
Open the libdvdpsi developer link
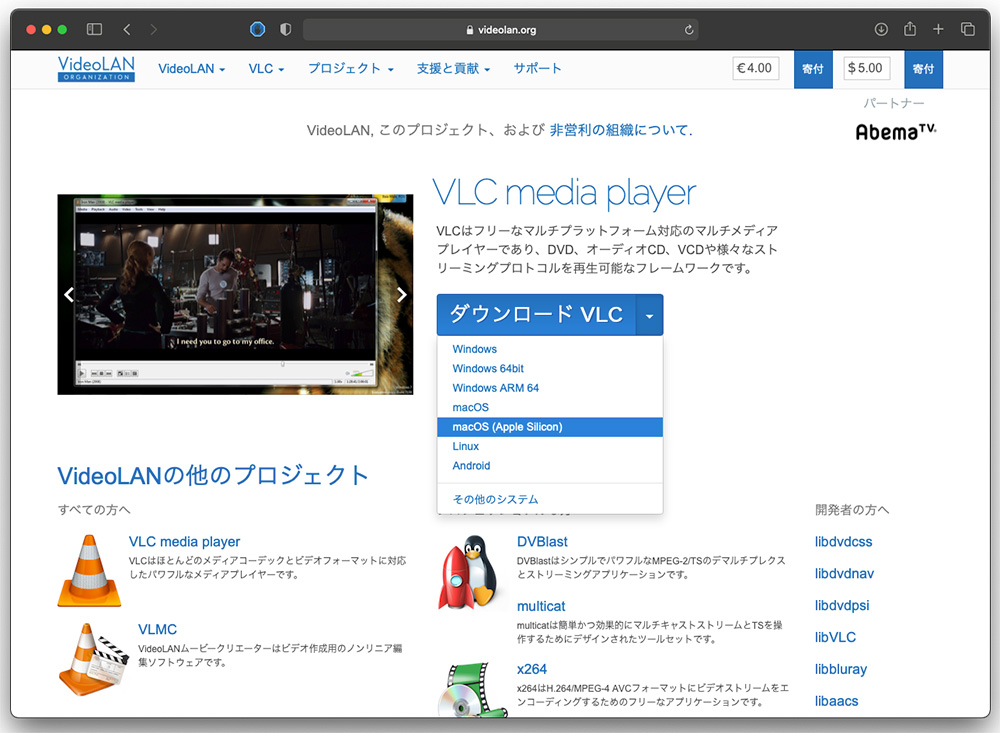pyautogui.click(x=842, y=605)
